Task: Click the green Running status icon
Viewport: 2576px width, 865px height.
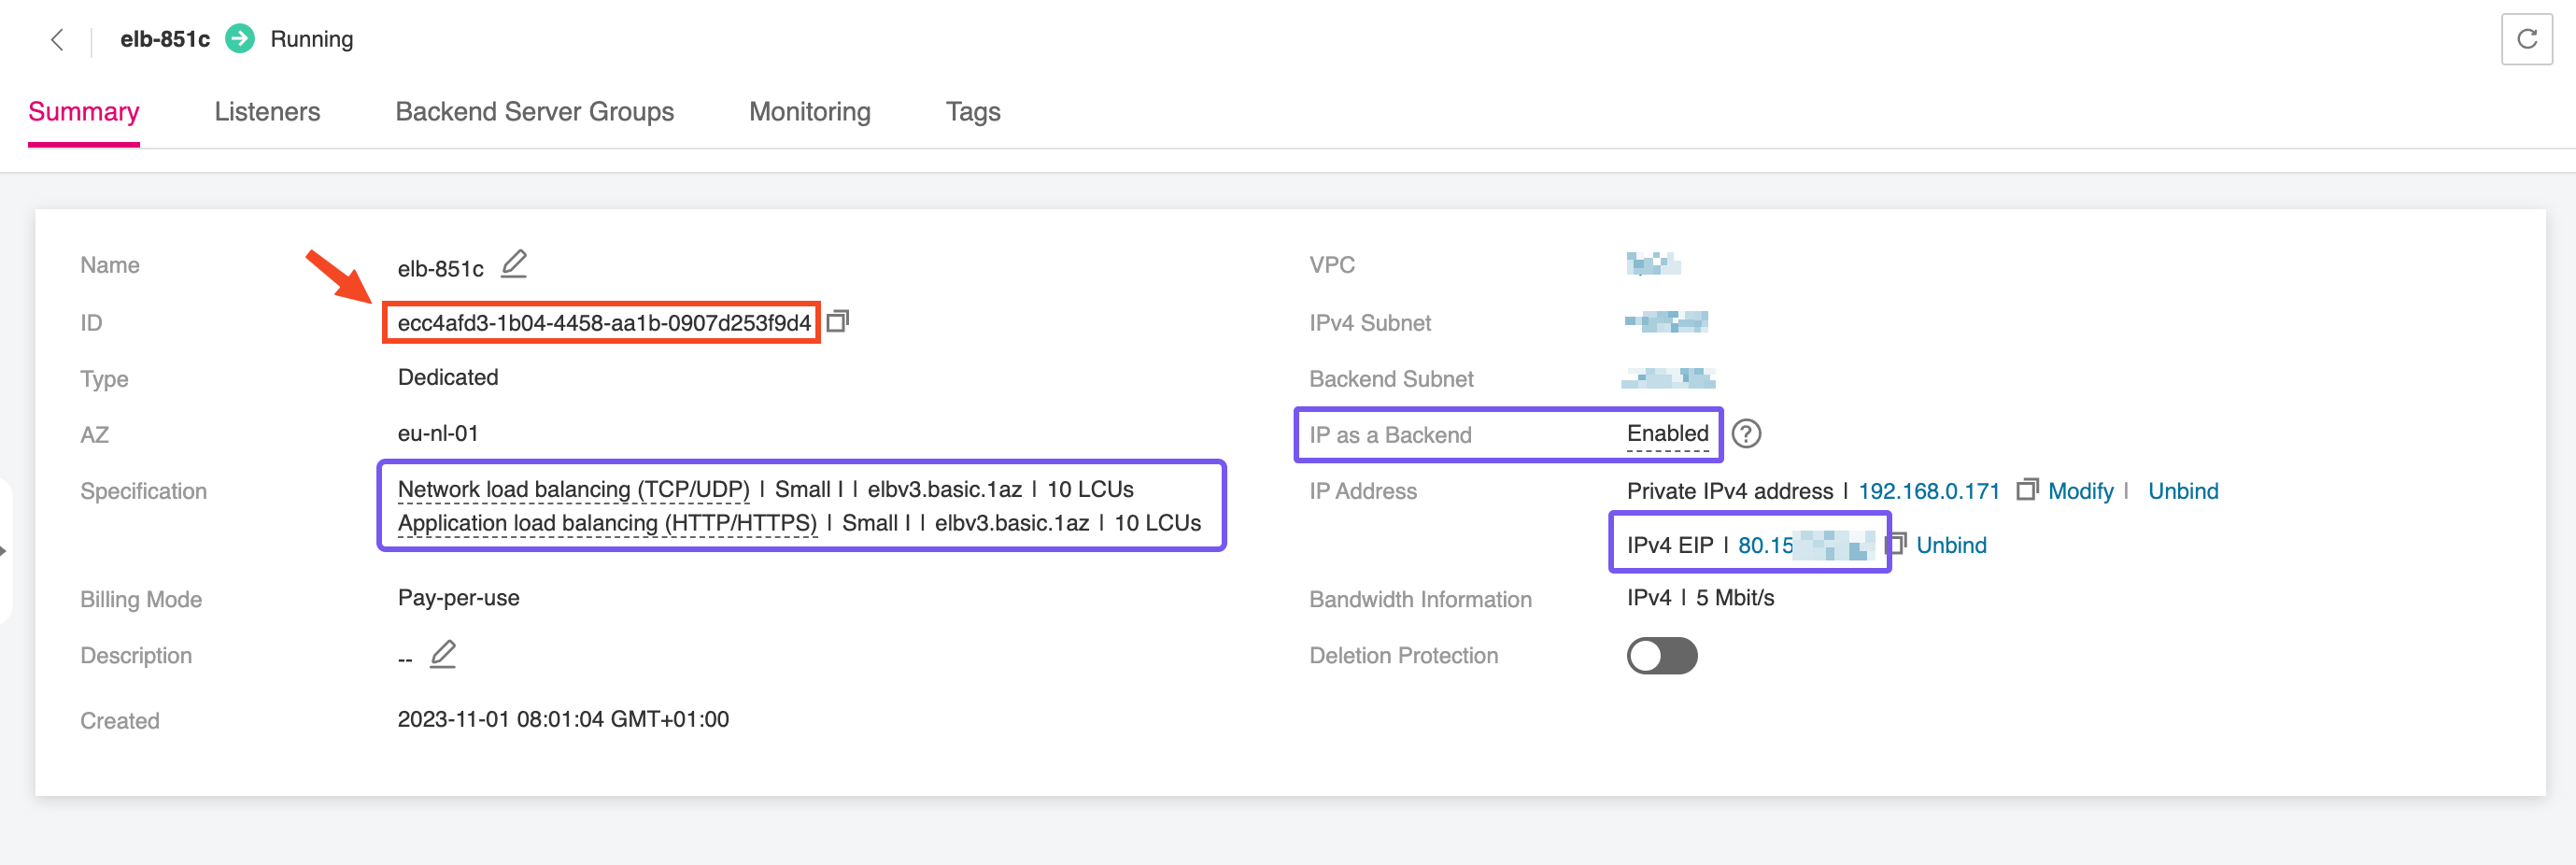Action: (240, 40)
